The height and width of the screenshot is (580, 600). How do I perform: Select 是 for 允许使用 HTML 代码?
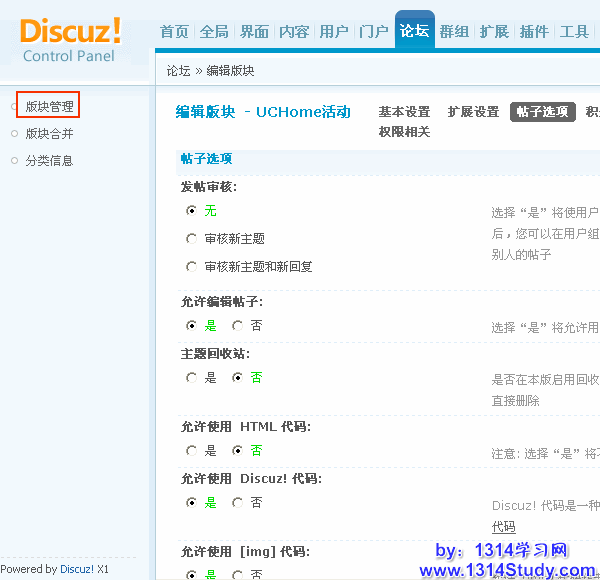point(191,450)
